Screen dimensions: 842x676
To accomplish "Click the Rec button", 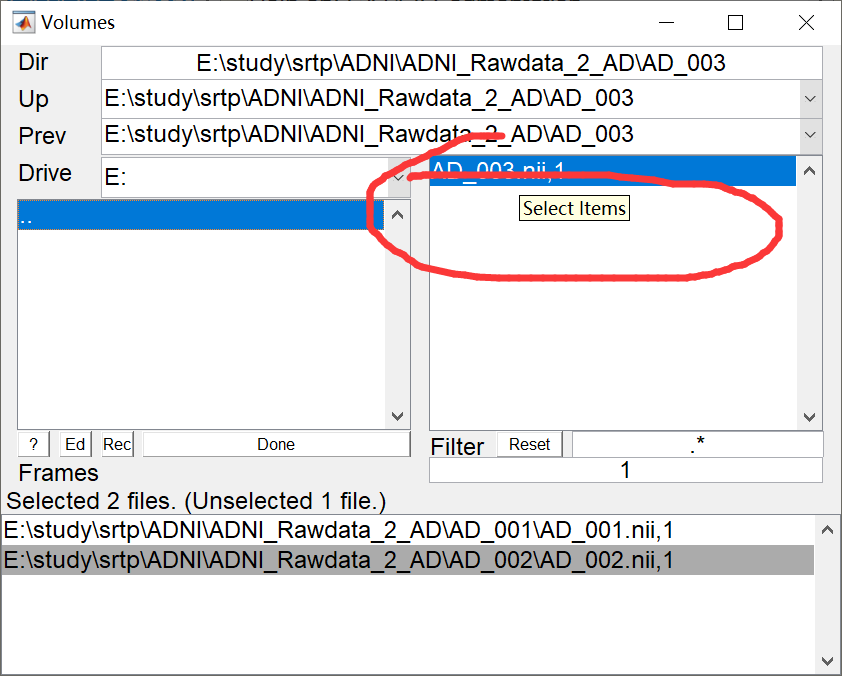I will [116, 444].
